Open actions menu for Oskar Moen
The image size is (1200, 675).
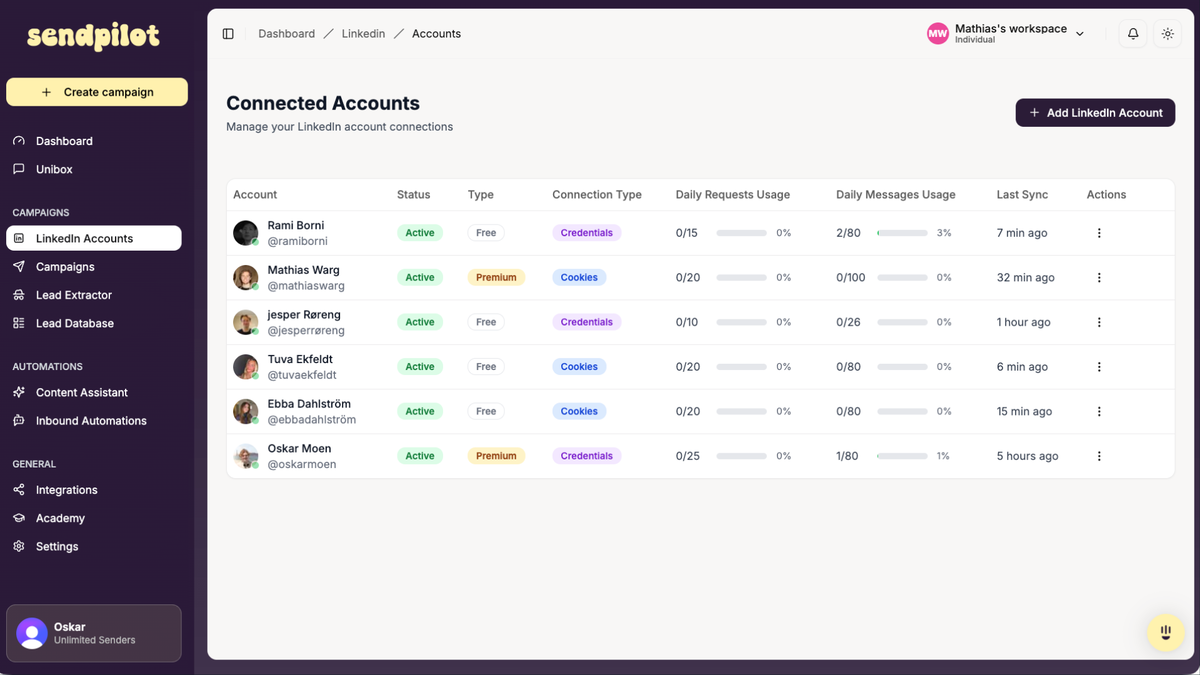(x=1099, y=456)
